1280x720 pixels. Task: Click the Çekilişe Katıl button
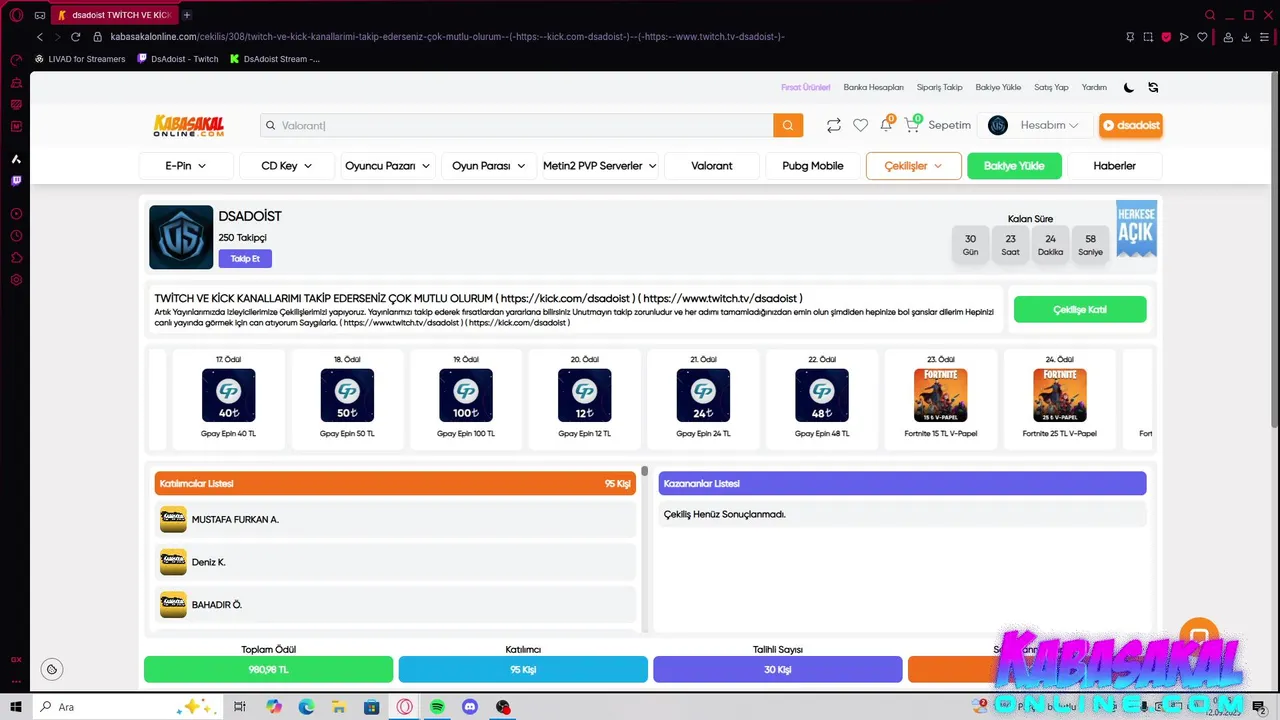1080,310
